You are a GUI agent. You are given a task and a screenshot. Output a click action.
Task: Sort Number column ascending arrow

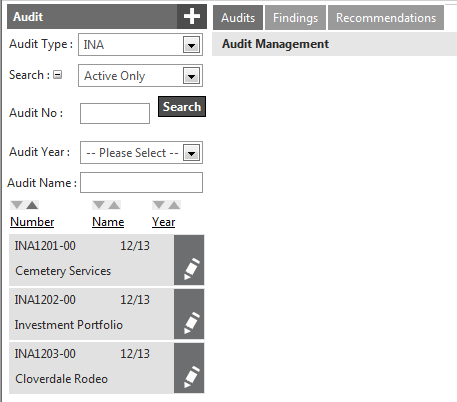click(32, 205)
